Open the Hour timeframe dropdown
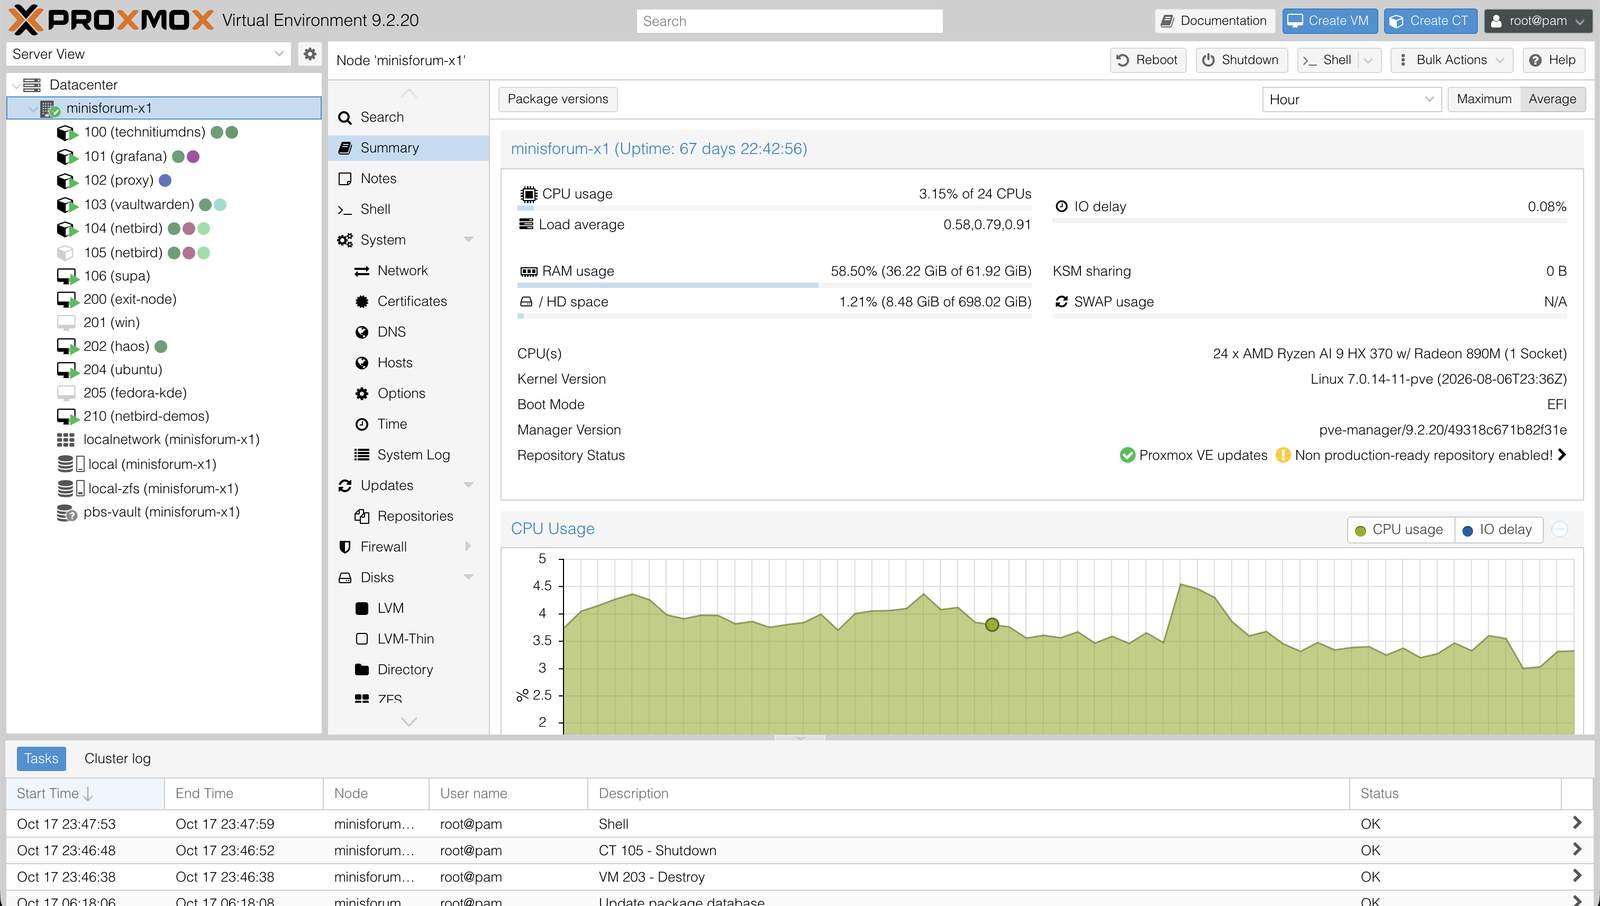Viewport: 1600px width, 906px height. pyautogui.click(x=1429, y=100)
